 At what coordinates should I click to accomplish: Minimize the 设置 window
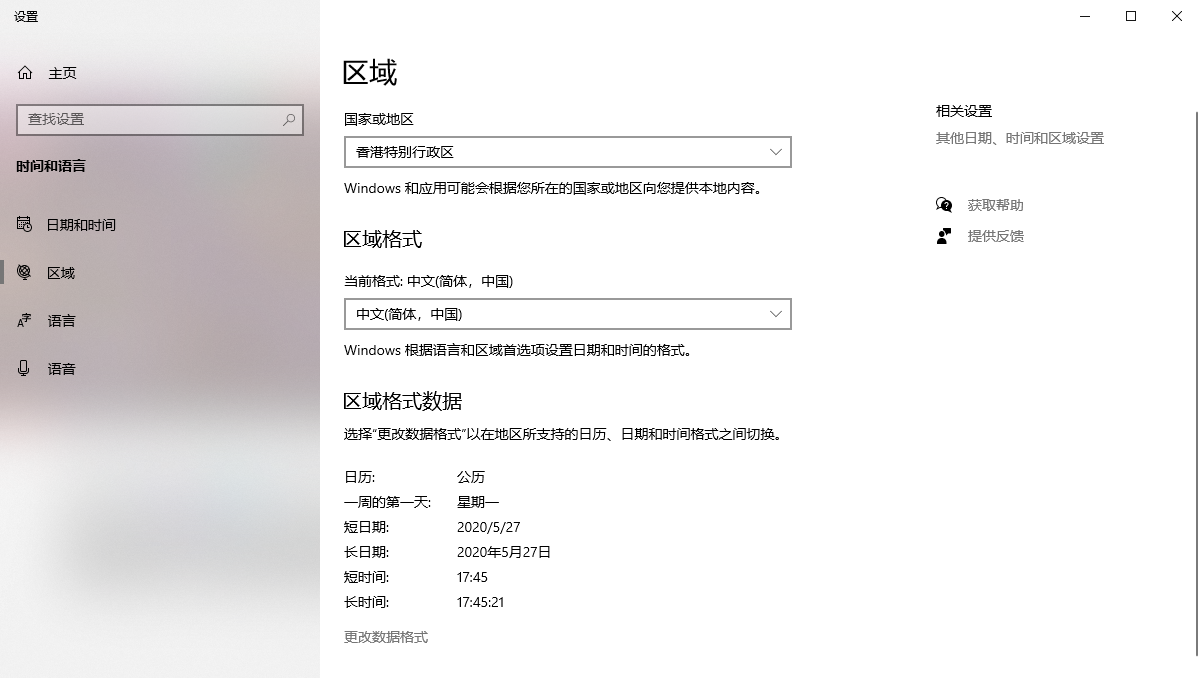pyautogui.click(x=1085, y=16)
